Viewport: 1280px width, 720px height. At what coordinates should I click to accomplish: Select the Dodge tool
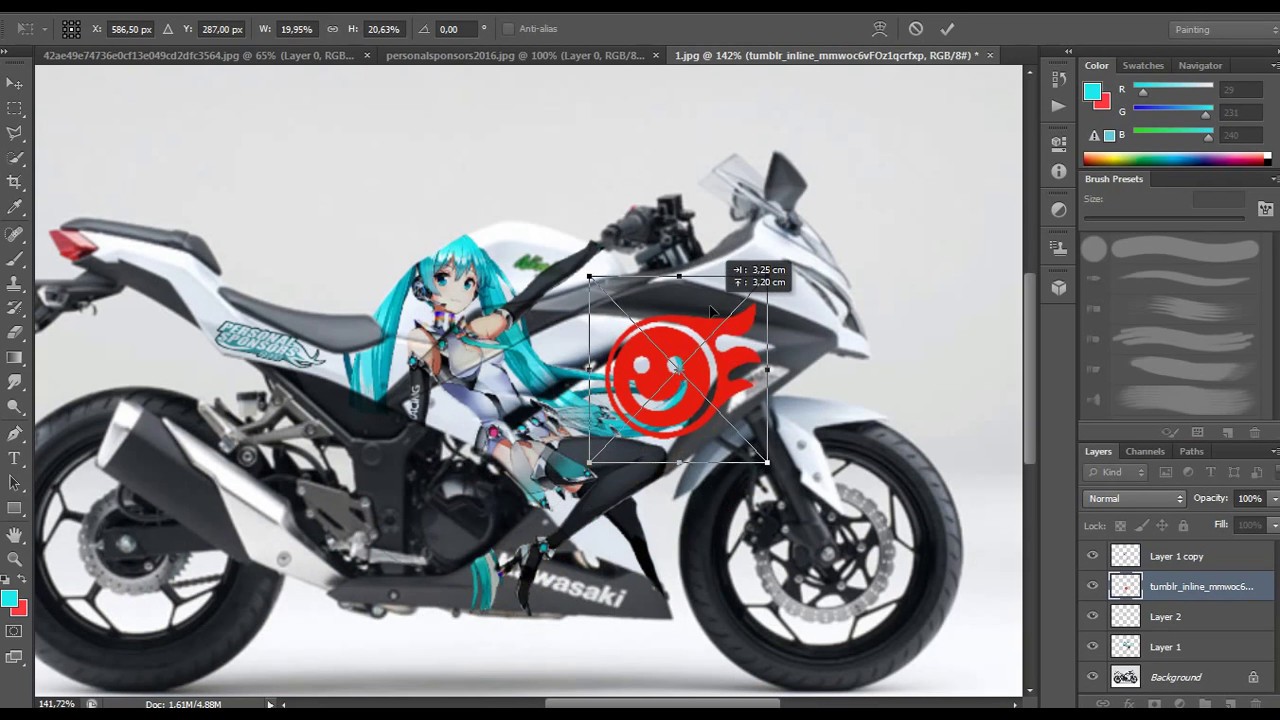(14, 407)
